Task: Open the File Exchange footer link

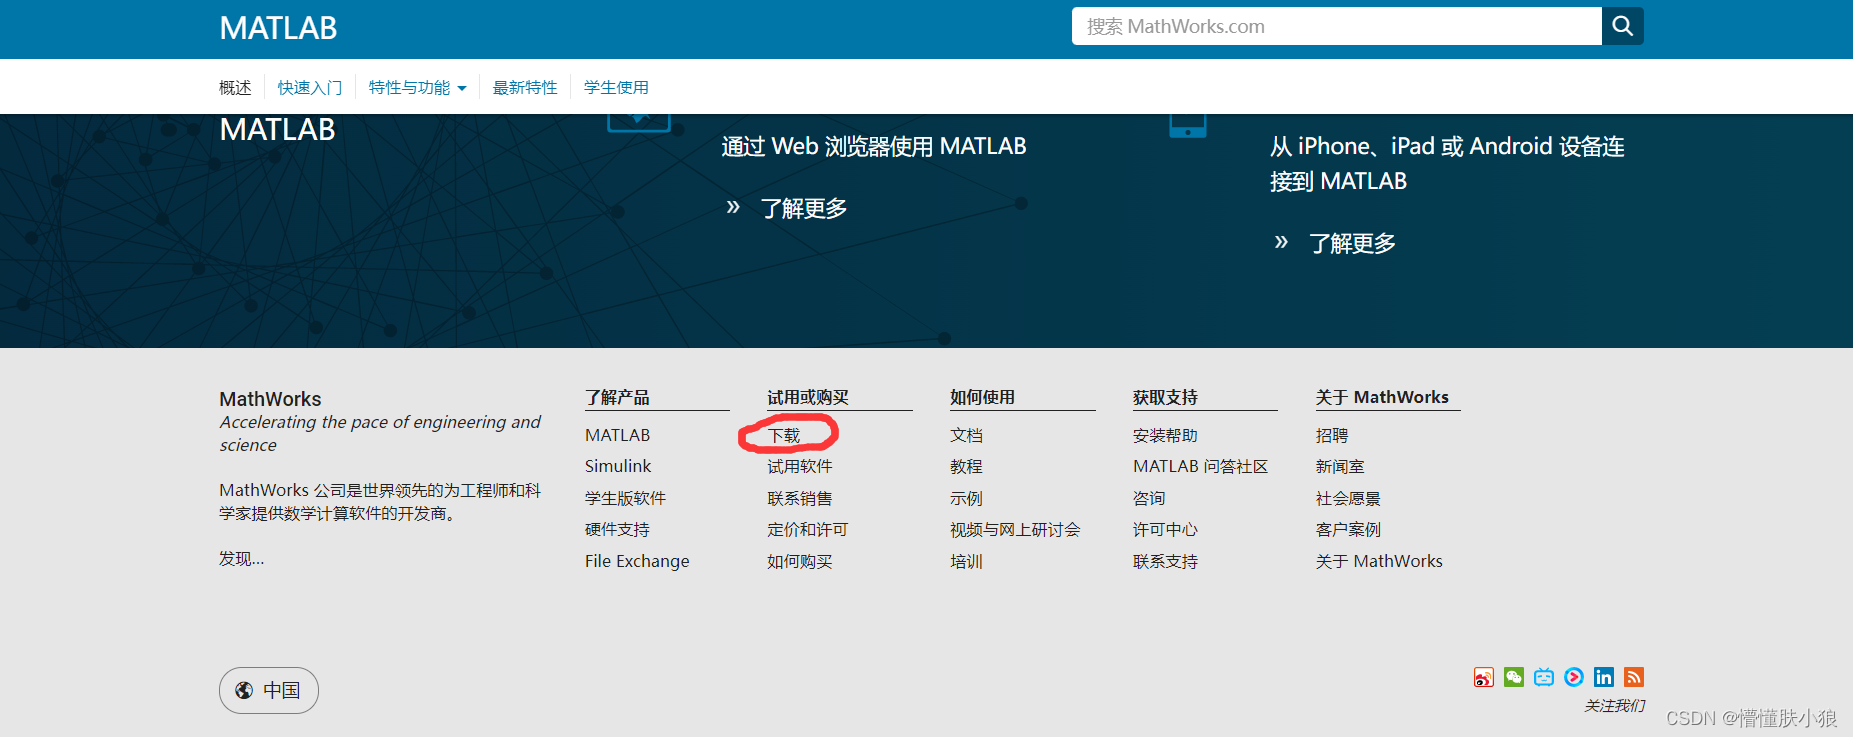Action: pos(637,562)
